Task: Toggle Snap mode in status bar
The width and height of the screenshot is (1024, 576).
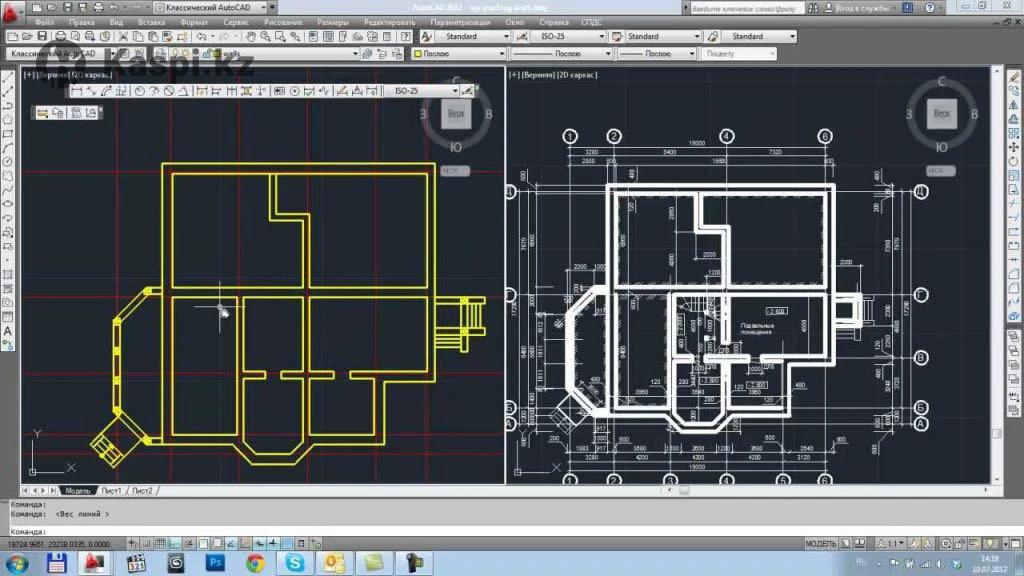Action: (146, 543)
